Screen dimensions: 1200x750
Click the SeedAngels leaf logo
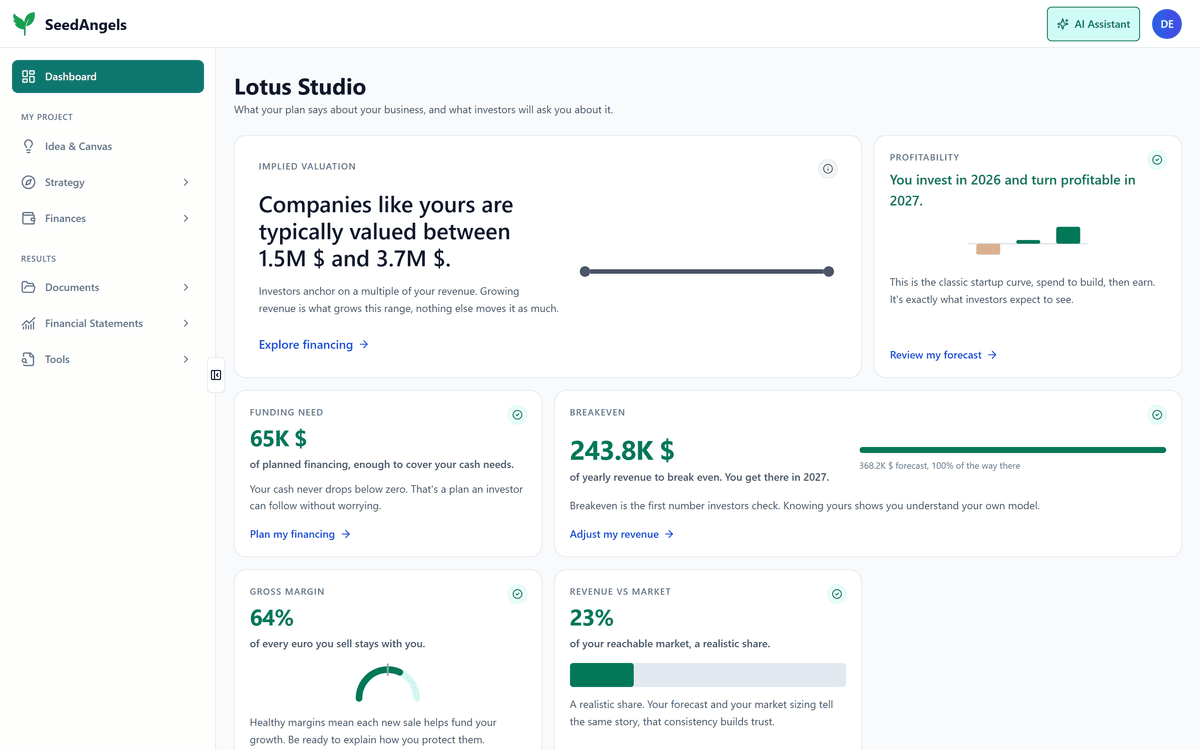click(25, 24)
